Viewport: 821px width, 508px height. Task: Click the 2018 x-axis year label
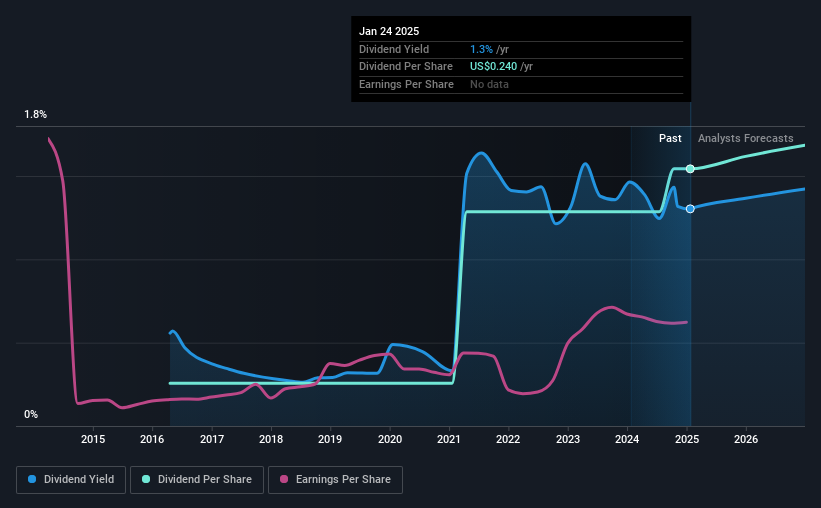[271, 439]
